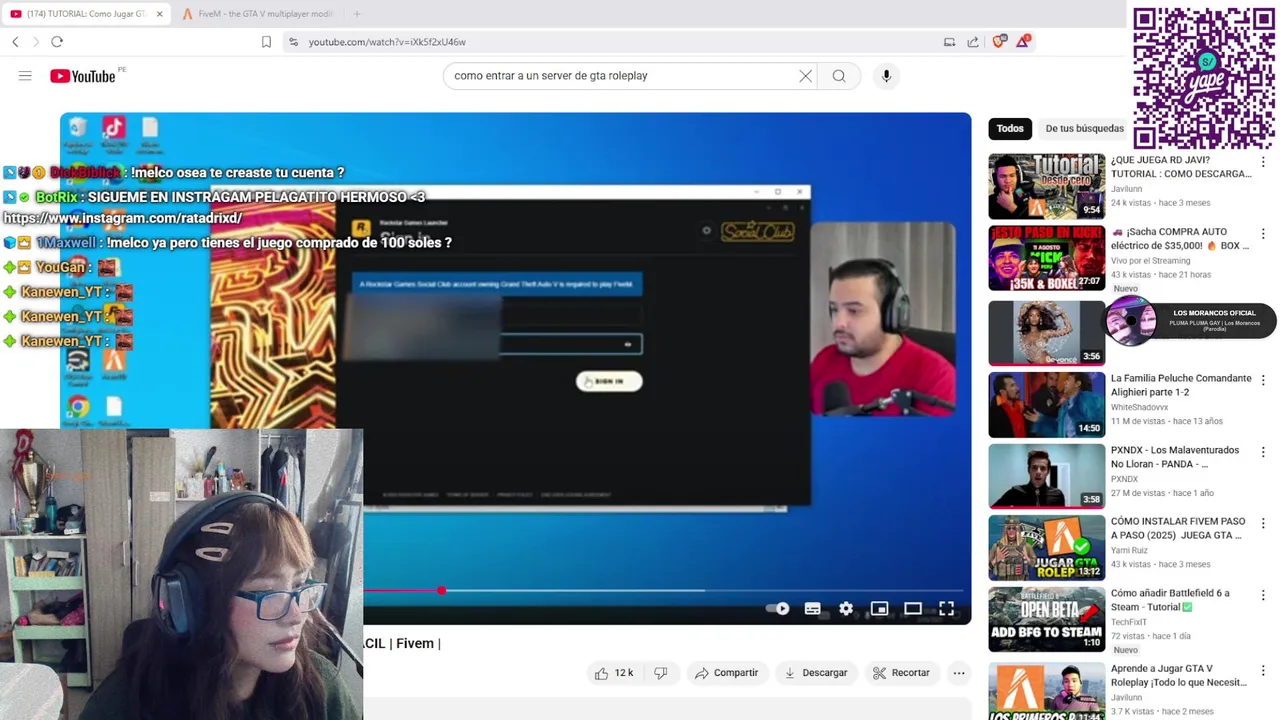The height and width of the screenshot is (720, 1280).
Task: Toggle subtitles in video player
Action: (x=812, y=609)
